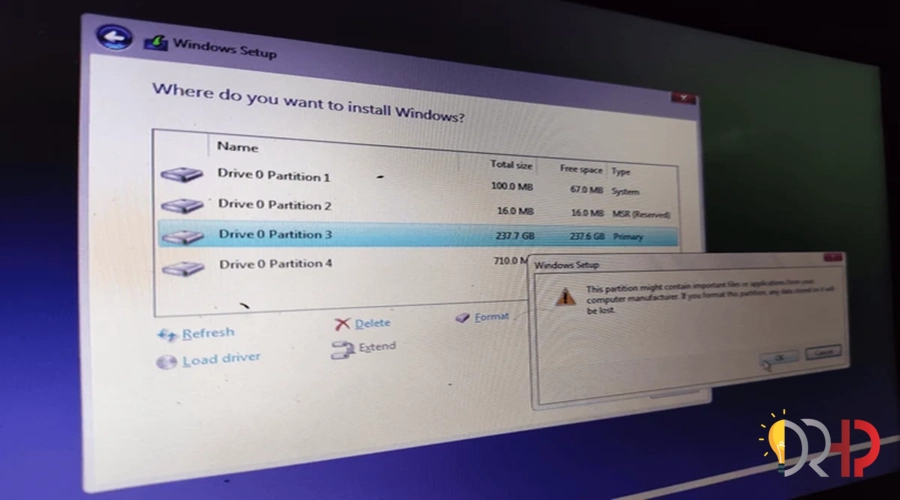Format the selected partition
Viewport: 900px width, 500px height.
pos(491,316)
